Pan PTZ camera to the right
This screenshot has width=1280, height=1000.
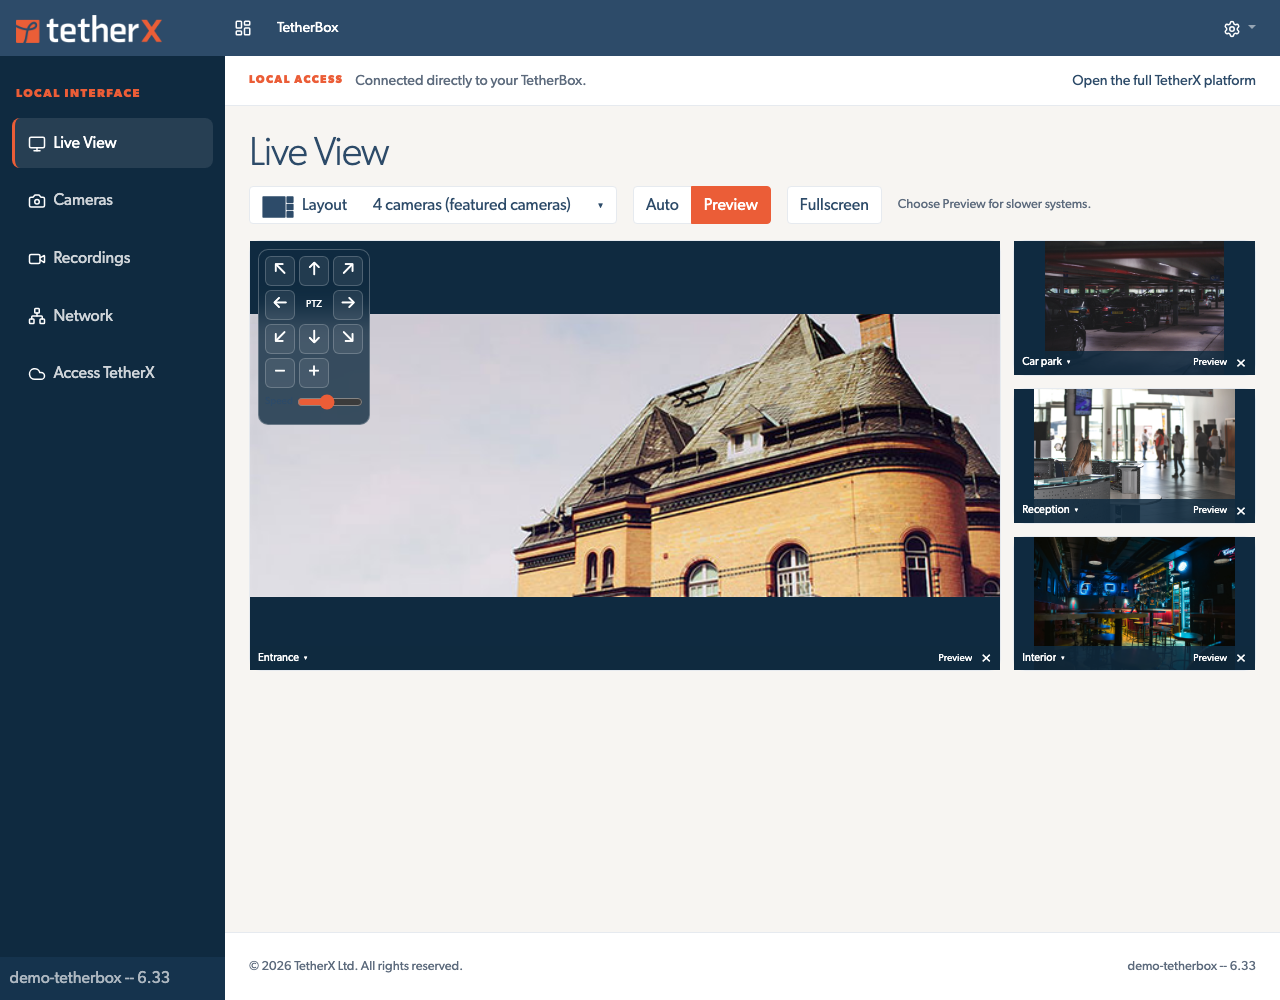pos(348,303)
